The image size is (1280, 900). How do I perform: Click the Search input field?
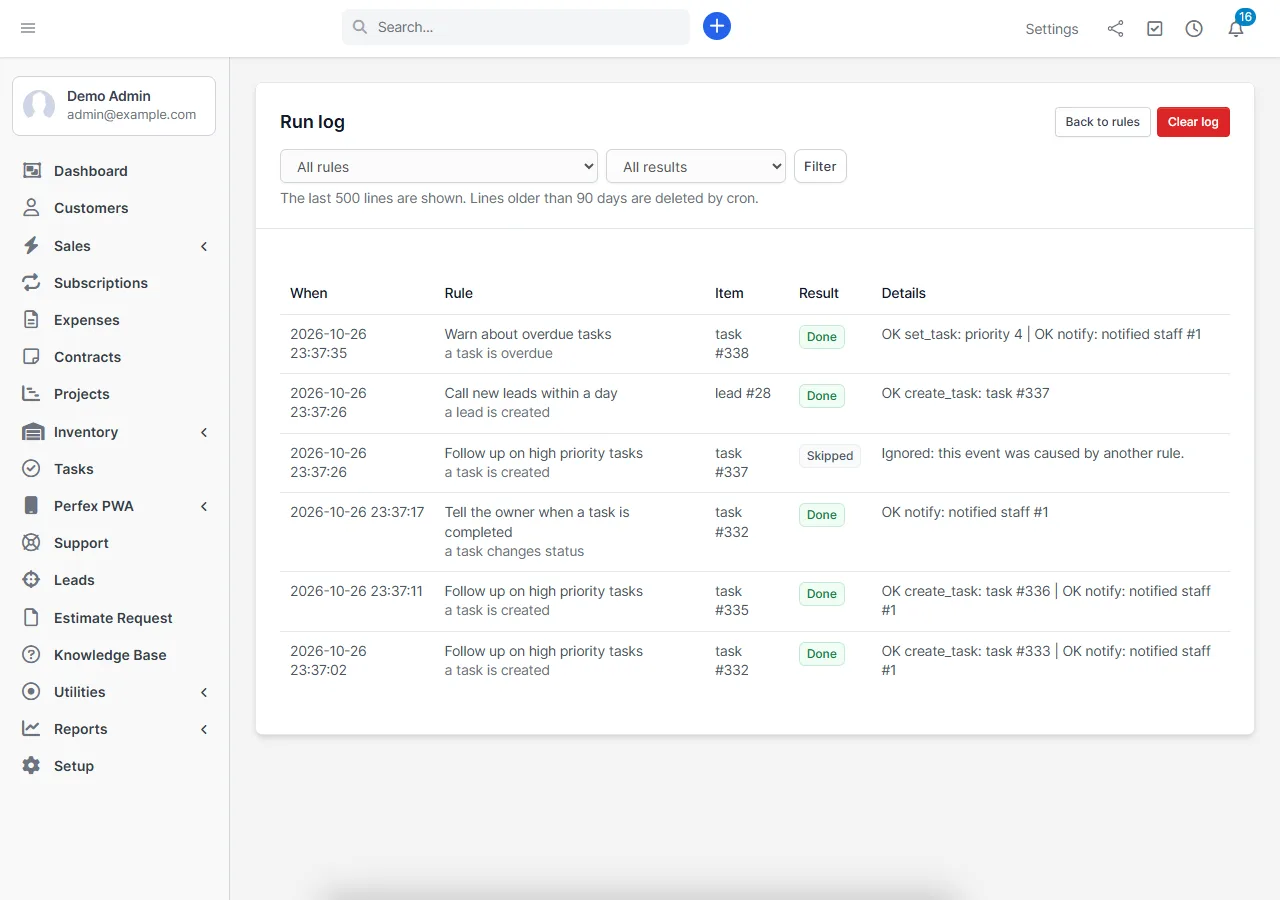click(516, 27)
